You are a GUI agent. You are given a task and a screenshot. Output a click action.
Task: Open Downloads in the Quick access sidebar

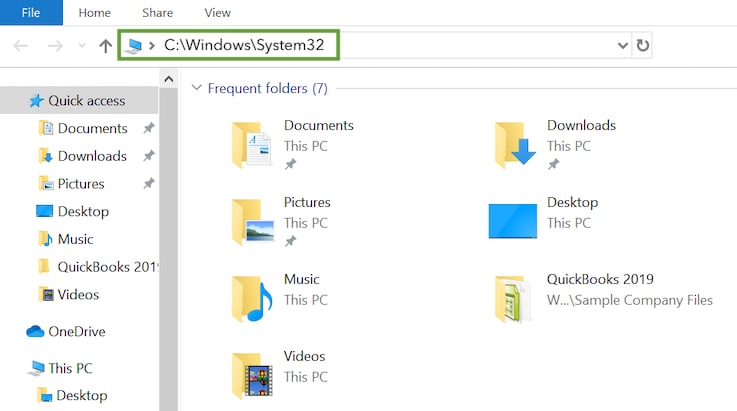tap(92, 156)
